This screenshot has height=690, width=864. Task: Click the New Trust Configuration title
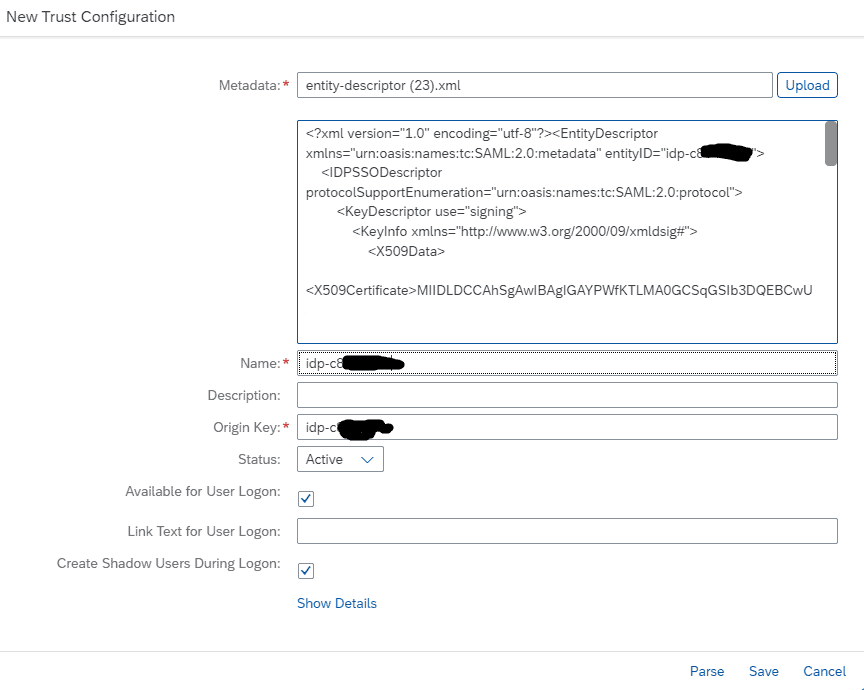(90, 17)
